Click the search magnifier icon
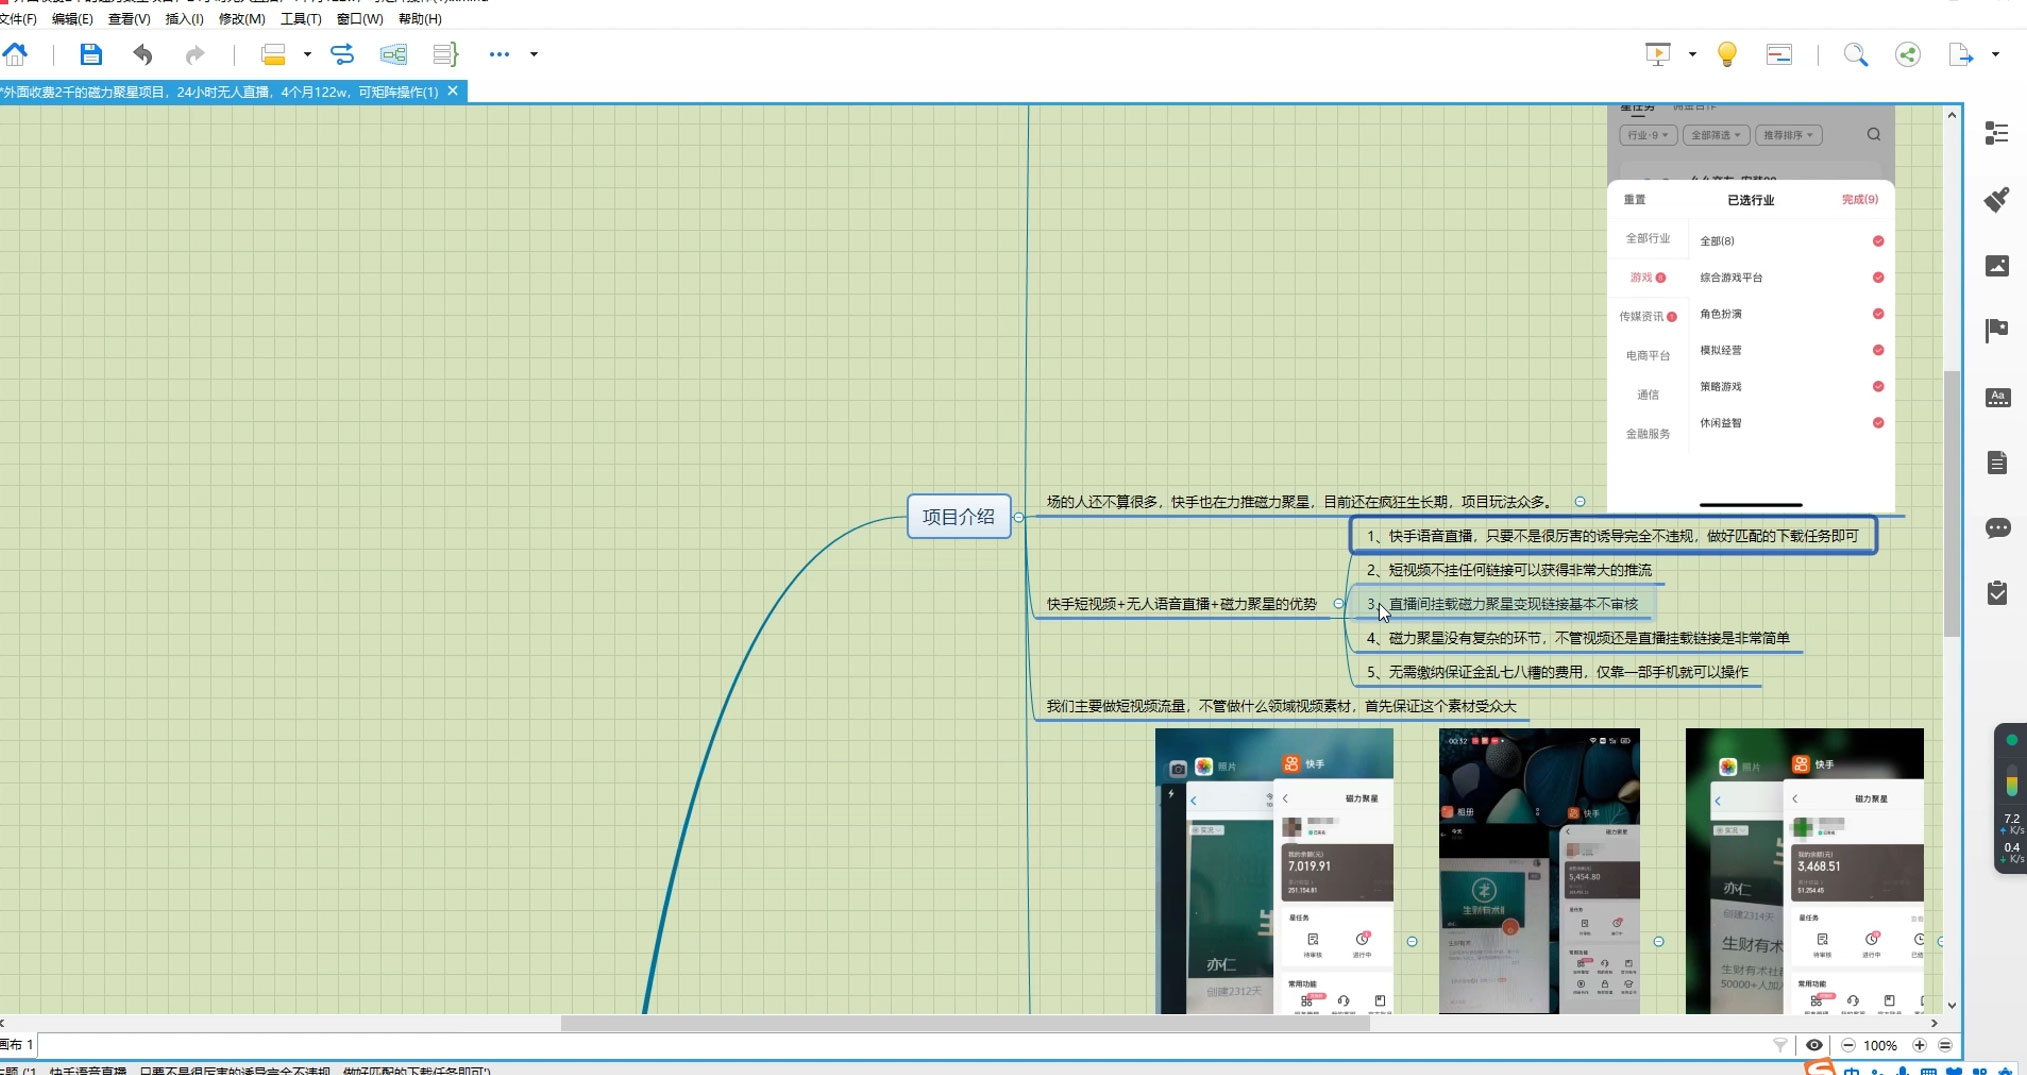 (1856, 54)
